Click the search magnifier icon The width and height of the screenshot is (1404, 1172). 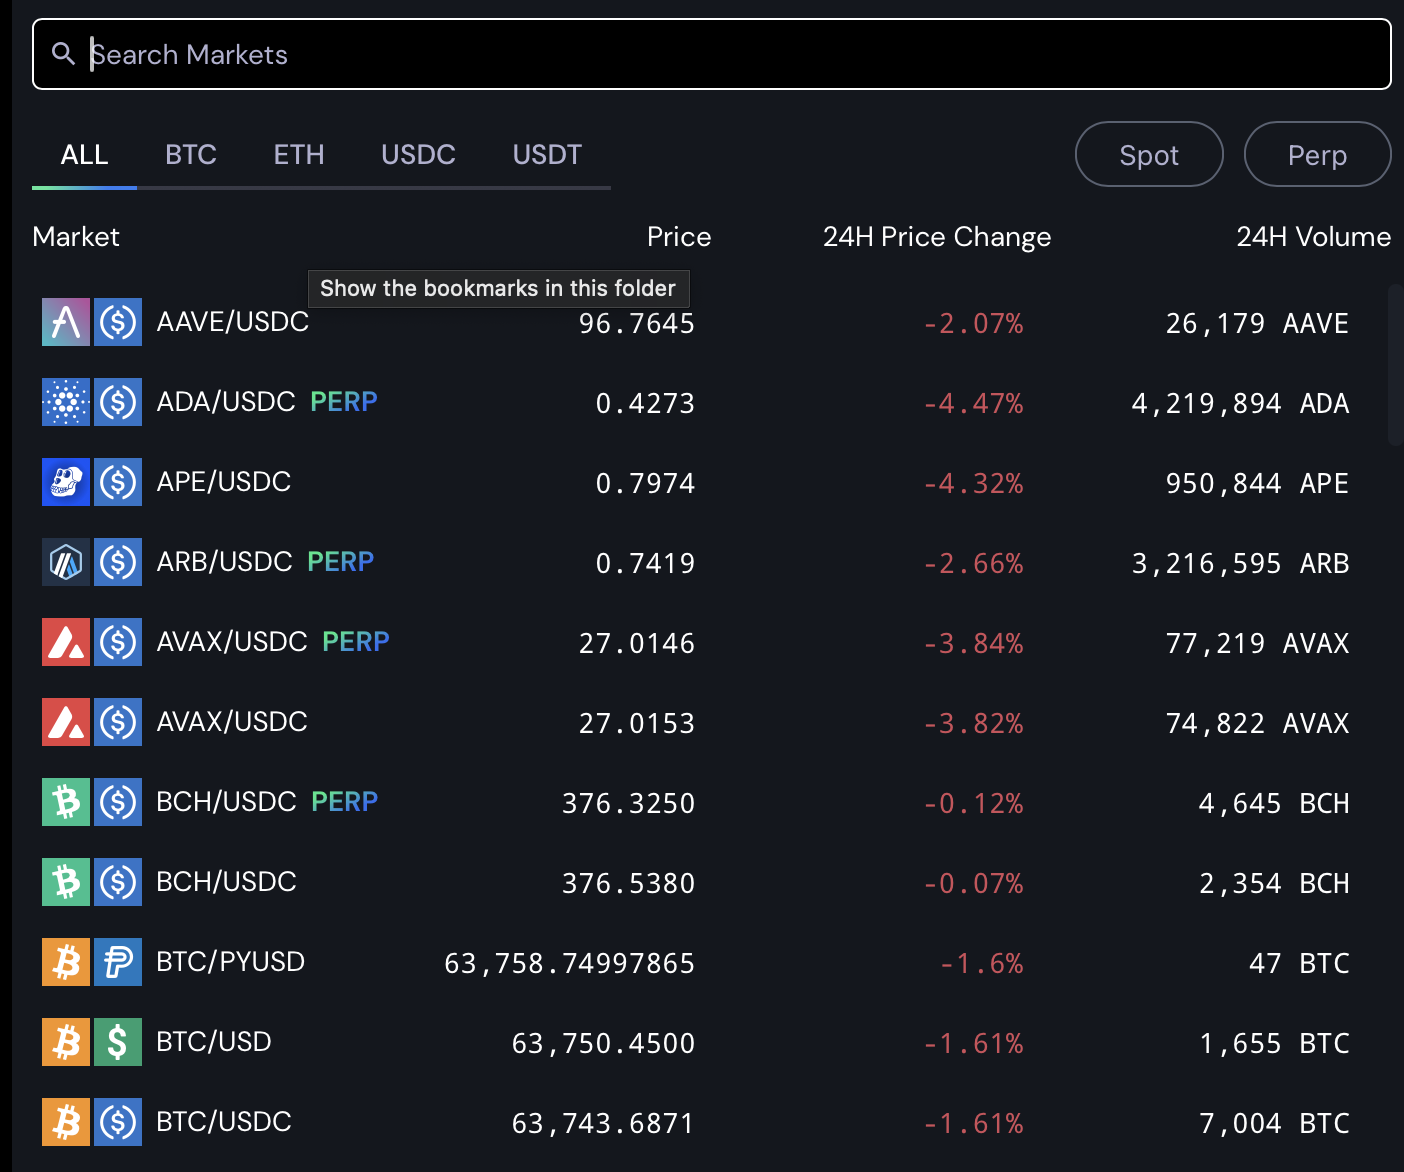coord(63,54)
